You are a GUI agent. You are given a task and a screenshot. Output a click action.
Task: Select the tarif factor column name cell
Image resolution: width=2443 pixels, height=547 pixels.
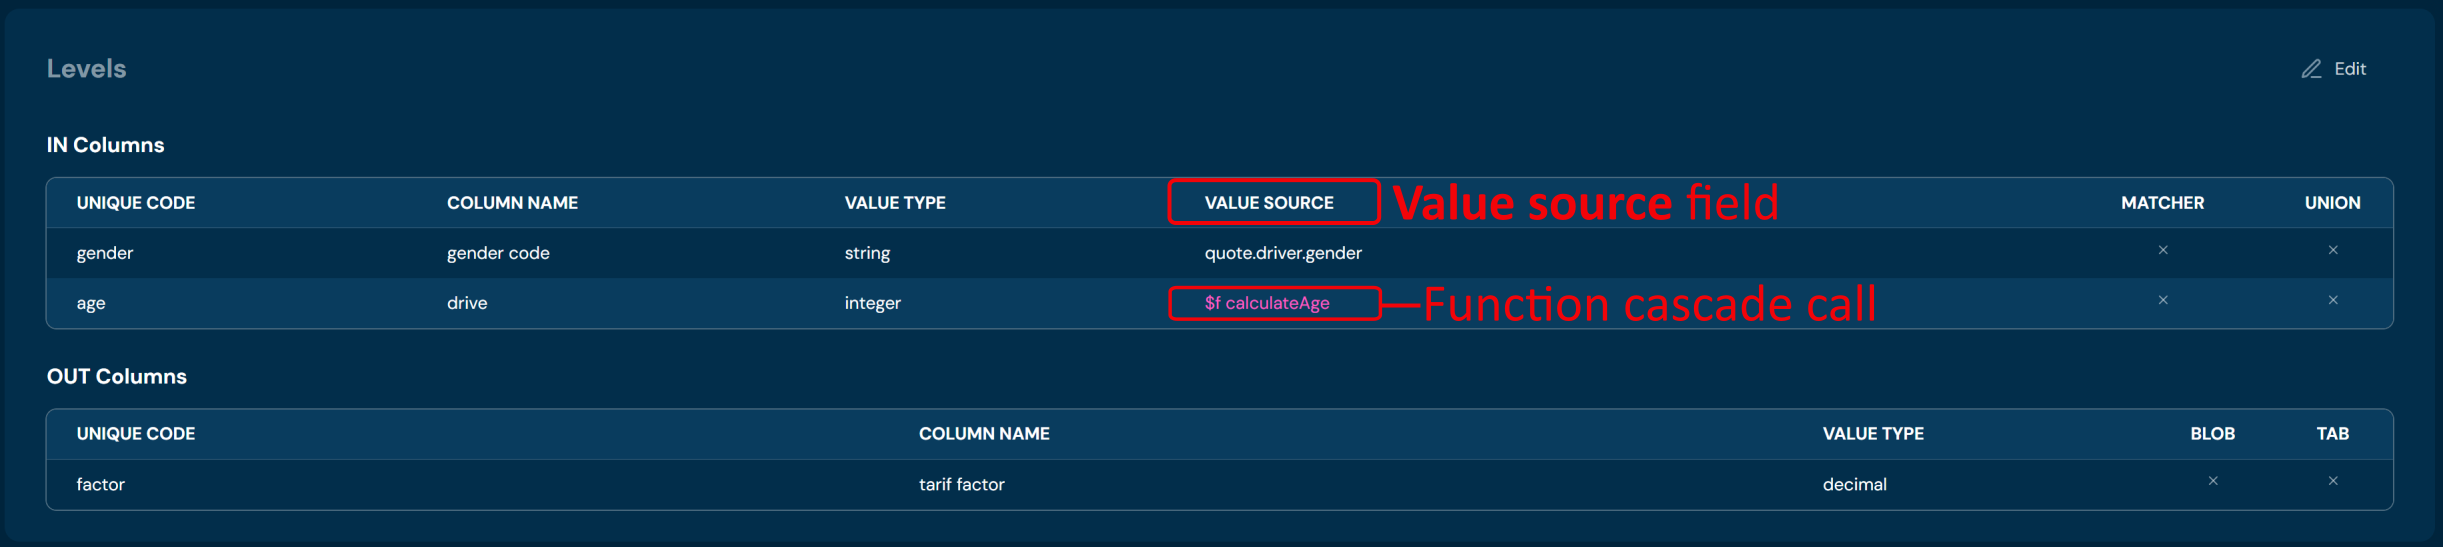click(961, 485)
